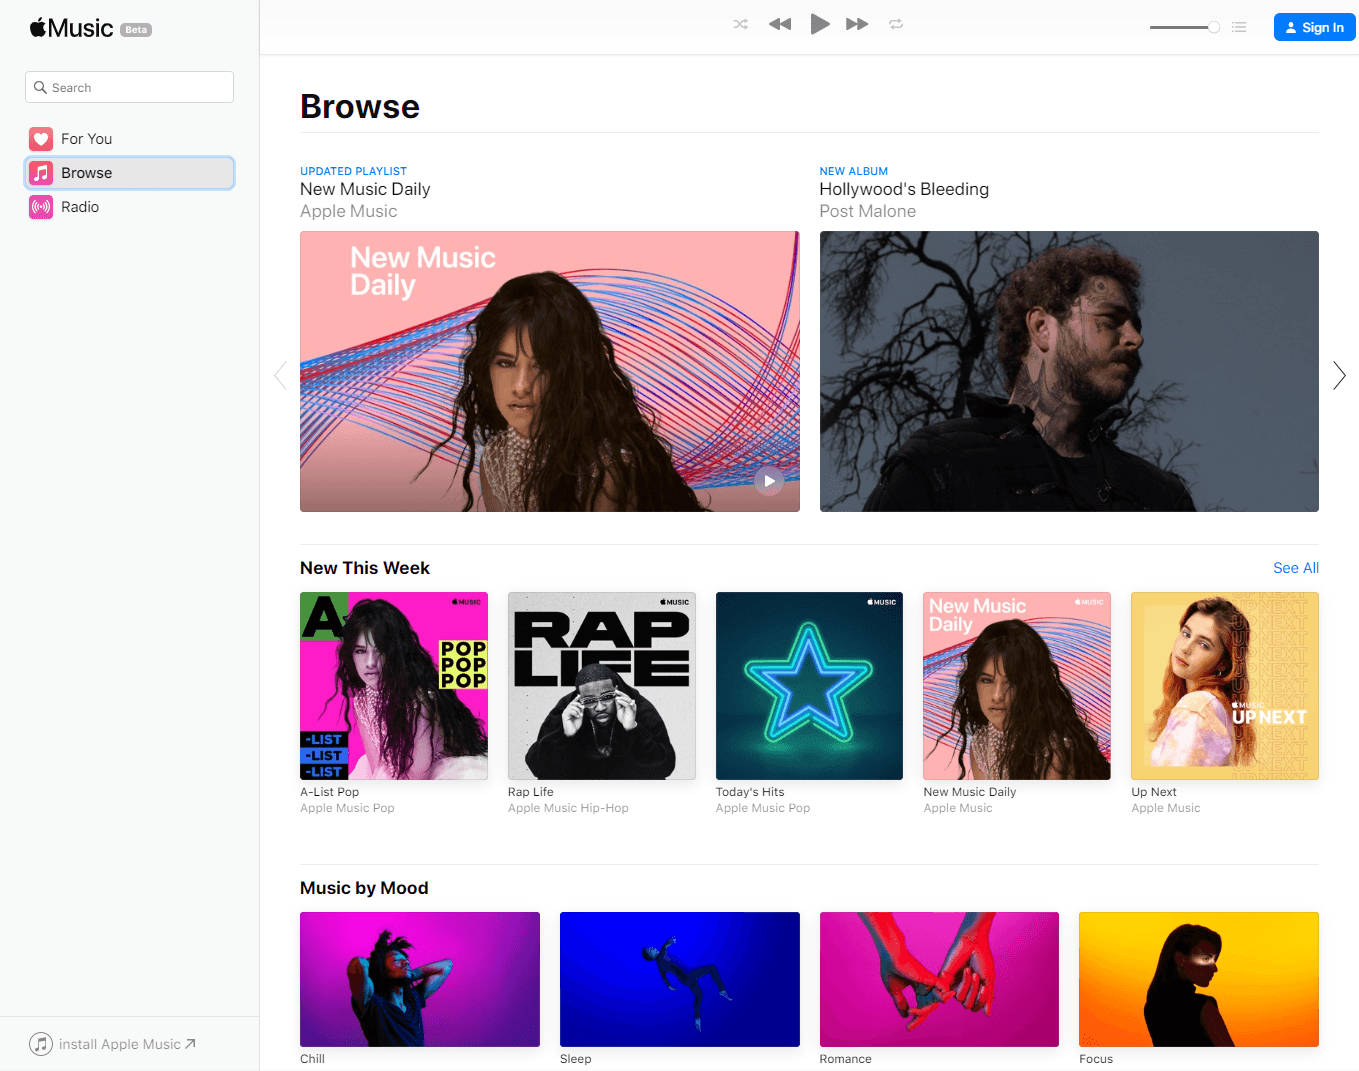Click the search magnifier icon
The width and height of the screenshot is (1359, 1071).
(40, 87)
